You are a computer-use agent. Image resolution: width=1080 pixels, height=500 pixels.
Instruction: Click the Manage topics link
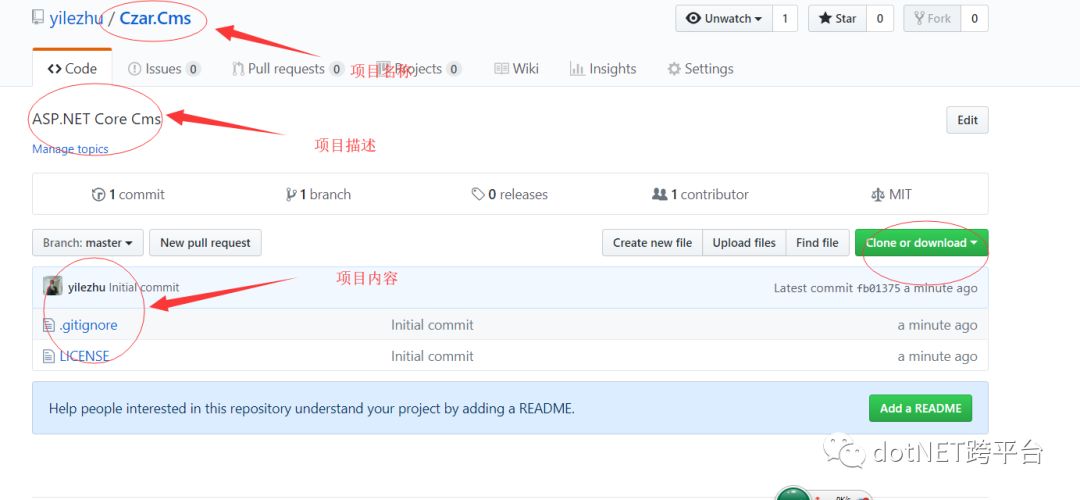coord(70,149)
